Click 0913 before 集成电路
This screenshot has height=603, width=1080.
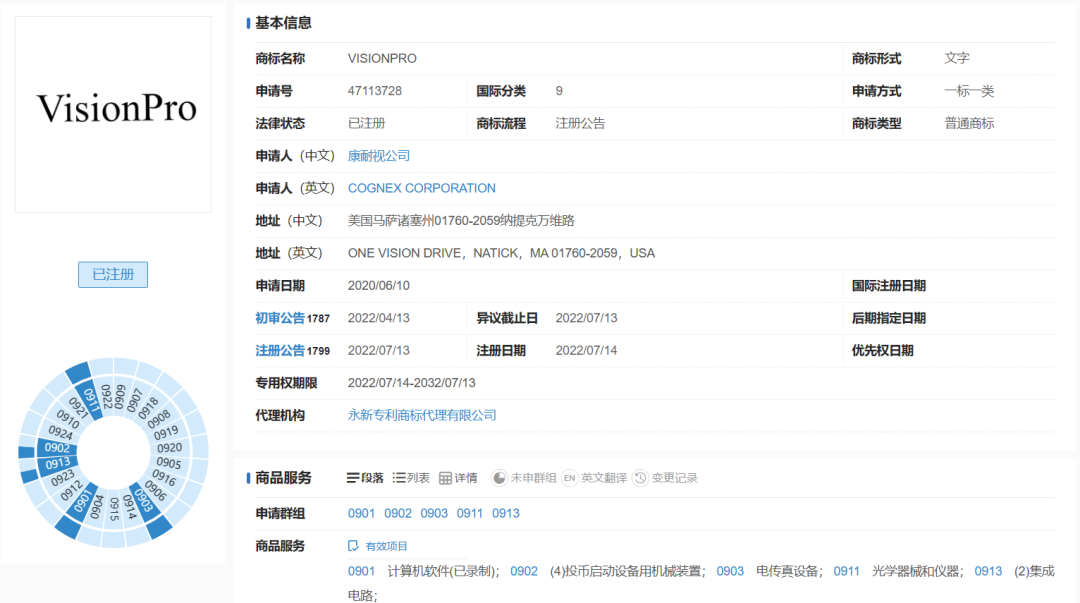(988, 571)
